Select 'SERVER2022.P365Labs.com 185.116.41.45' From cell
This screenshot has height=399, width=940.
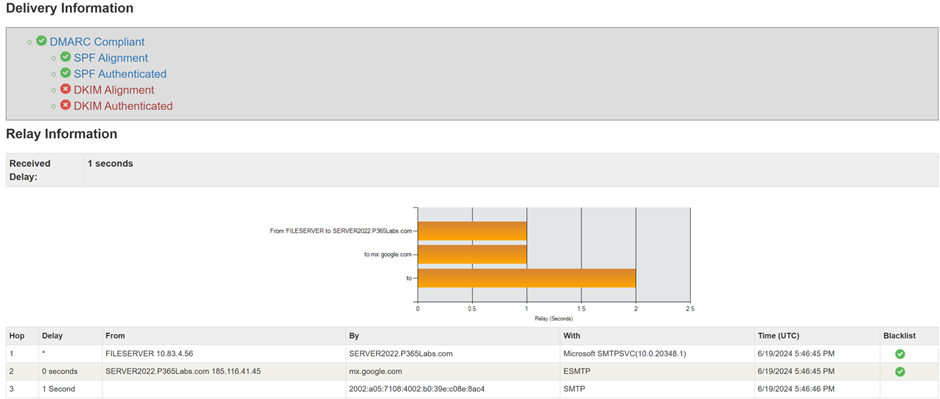click(x=223, y=371)
